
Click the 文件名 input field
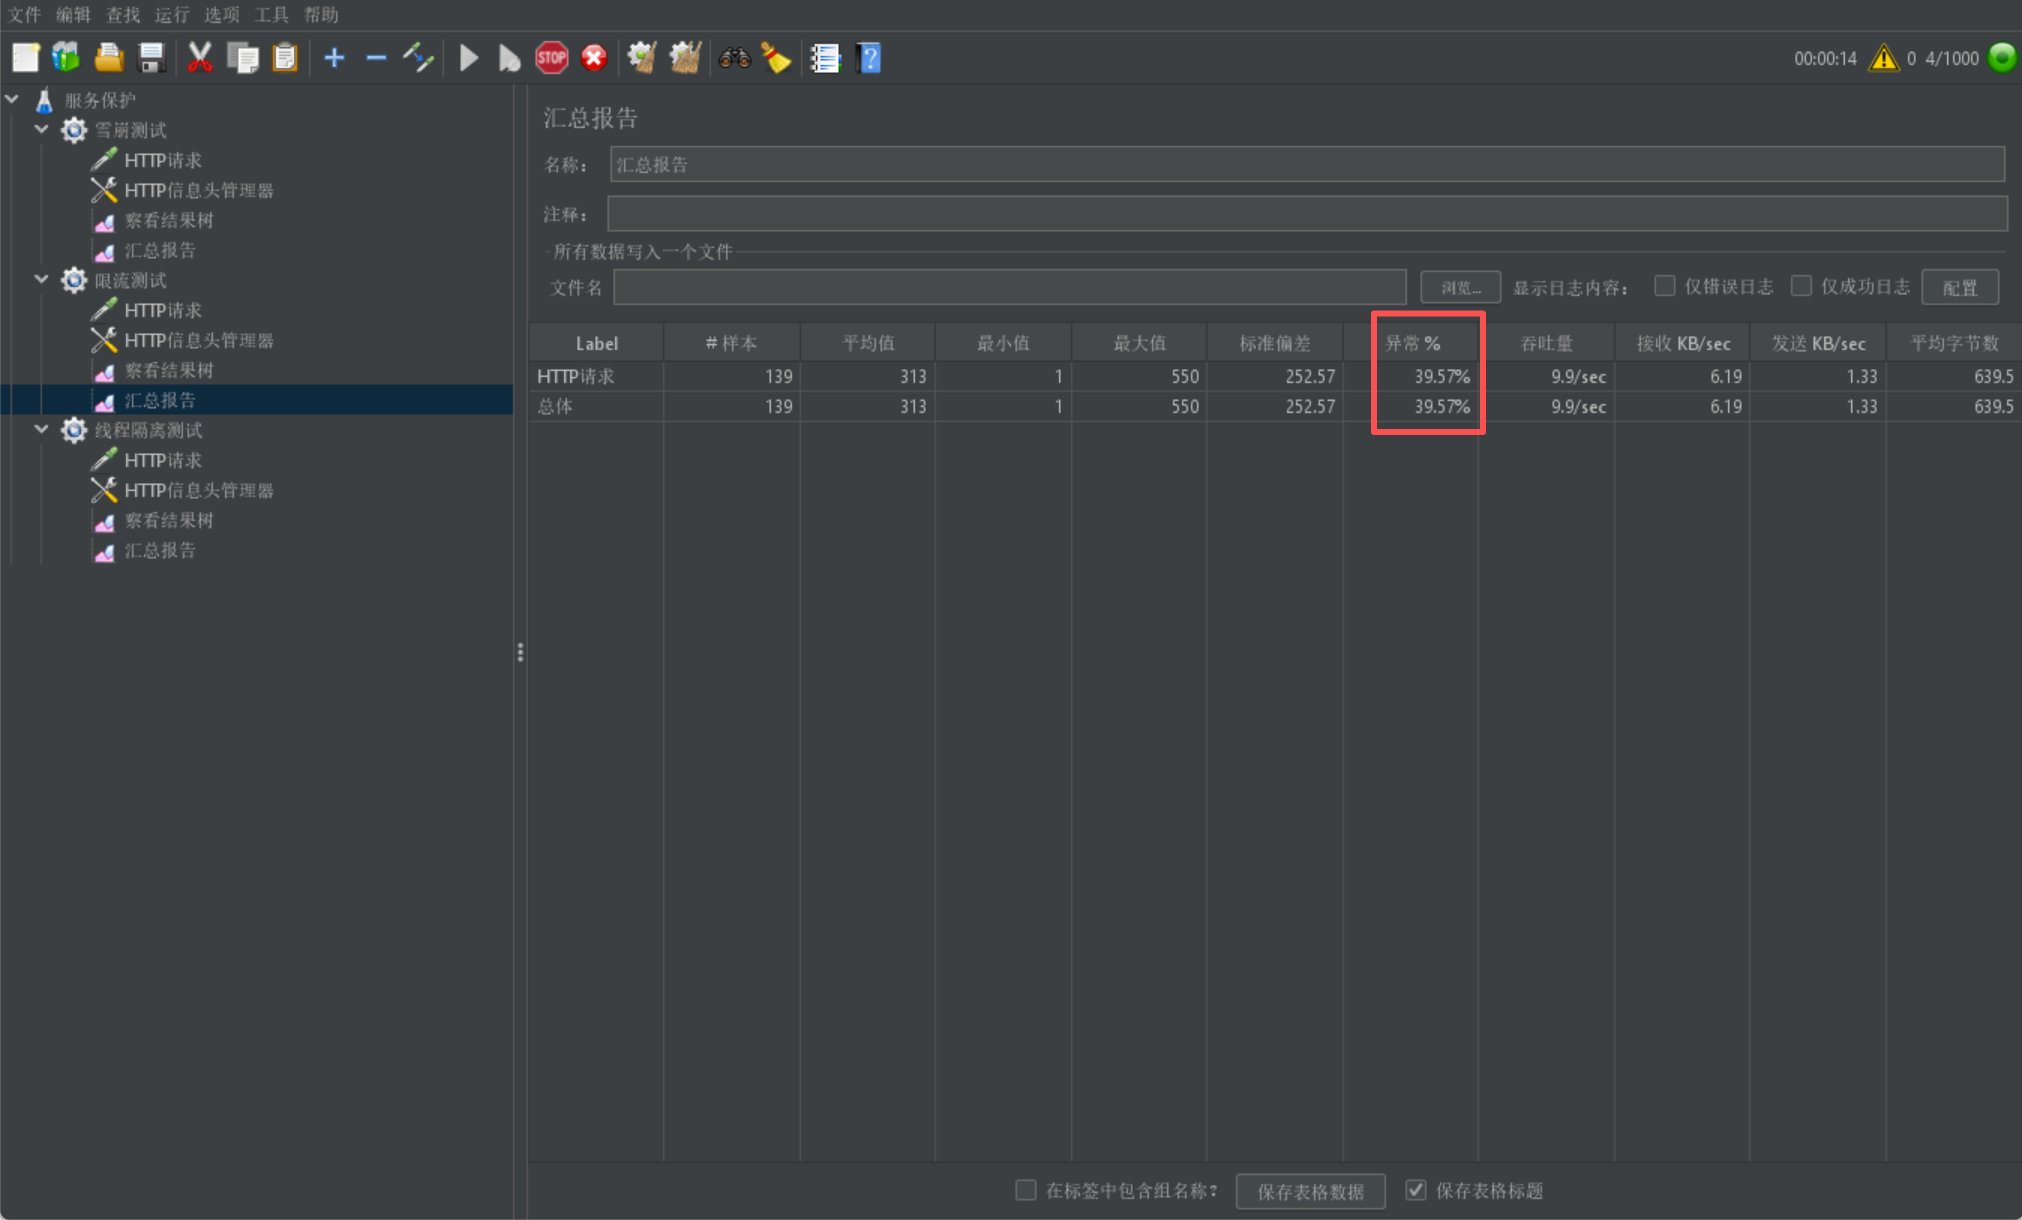[1009, 288]
